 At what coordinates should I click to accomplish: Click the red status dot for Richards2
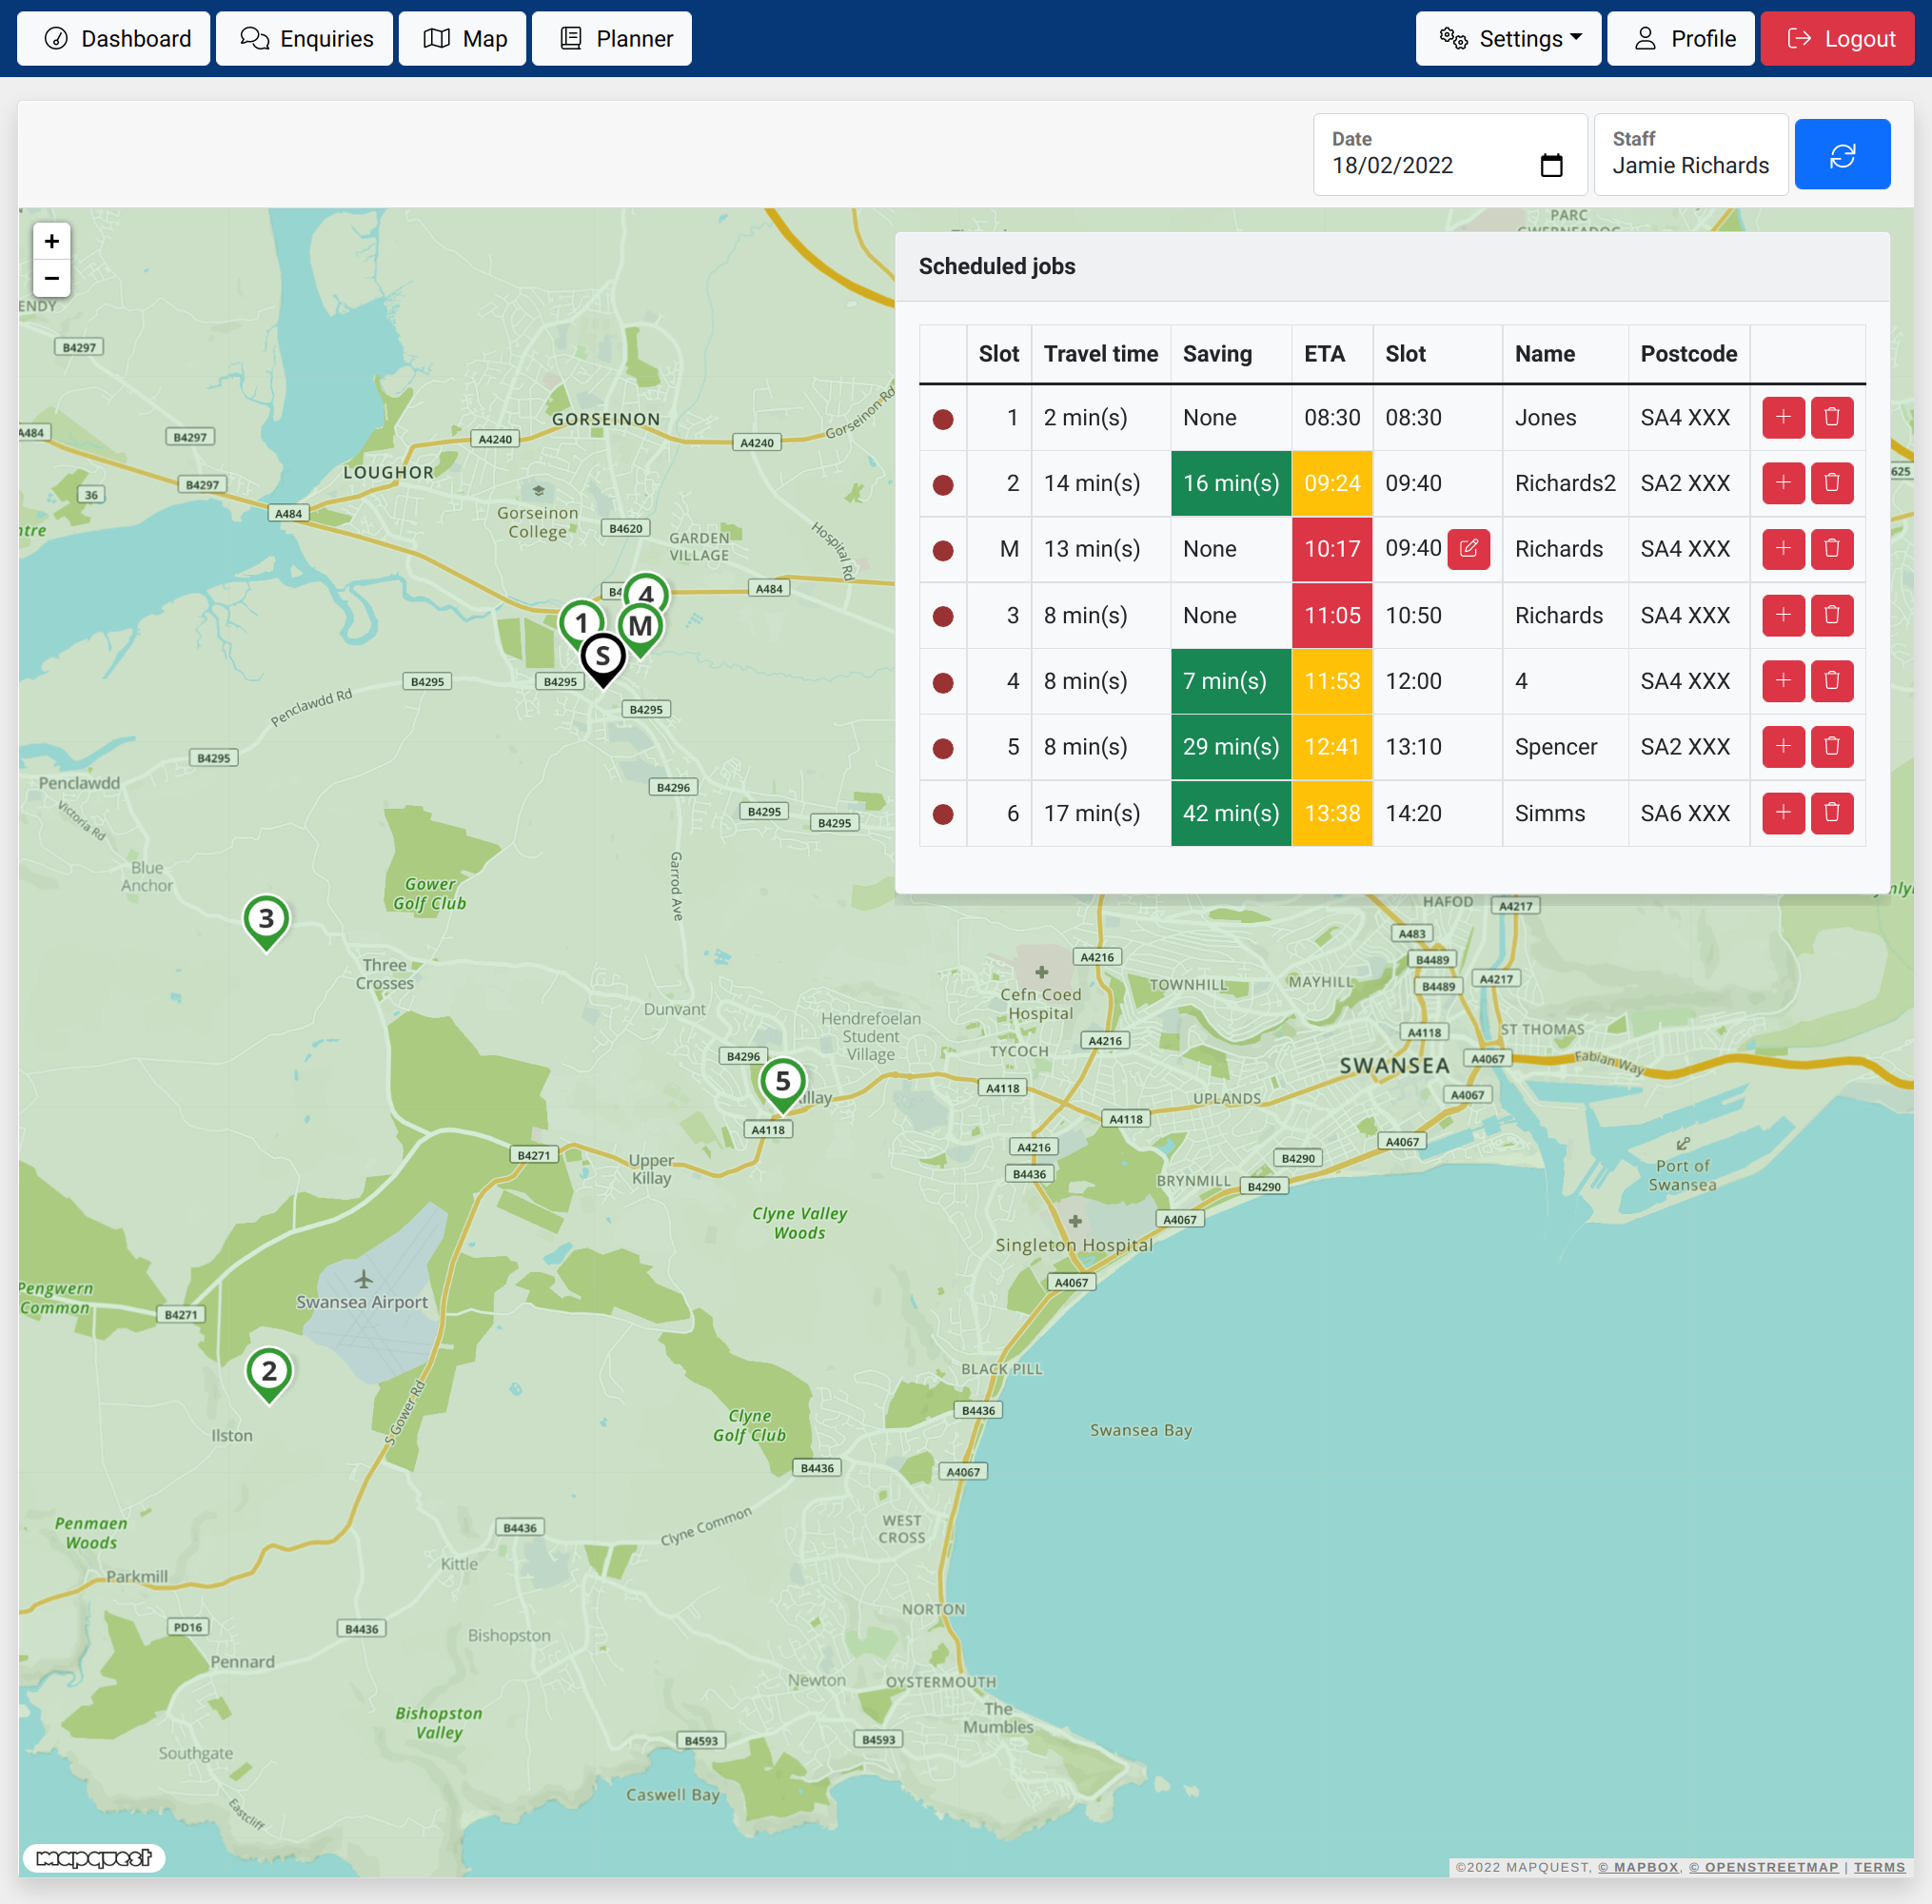(x=943, y=485)
